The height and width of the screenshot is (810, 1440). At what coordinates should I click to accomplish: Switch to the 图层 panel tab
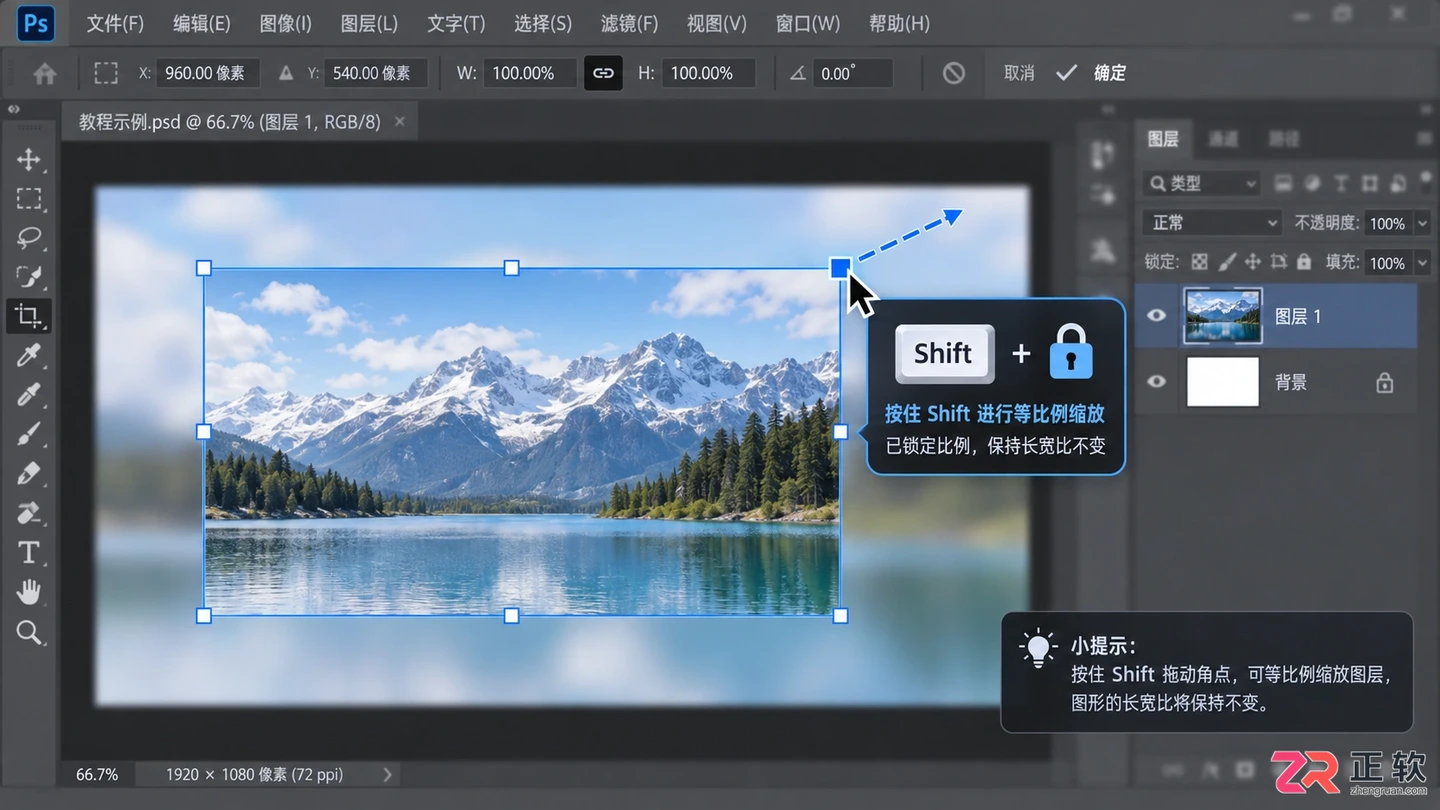tap(1163, 139)
